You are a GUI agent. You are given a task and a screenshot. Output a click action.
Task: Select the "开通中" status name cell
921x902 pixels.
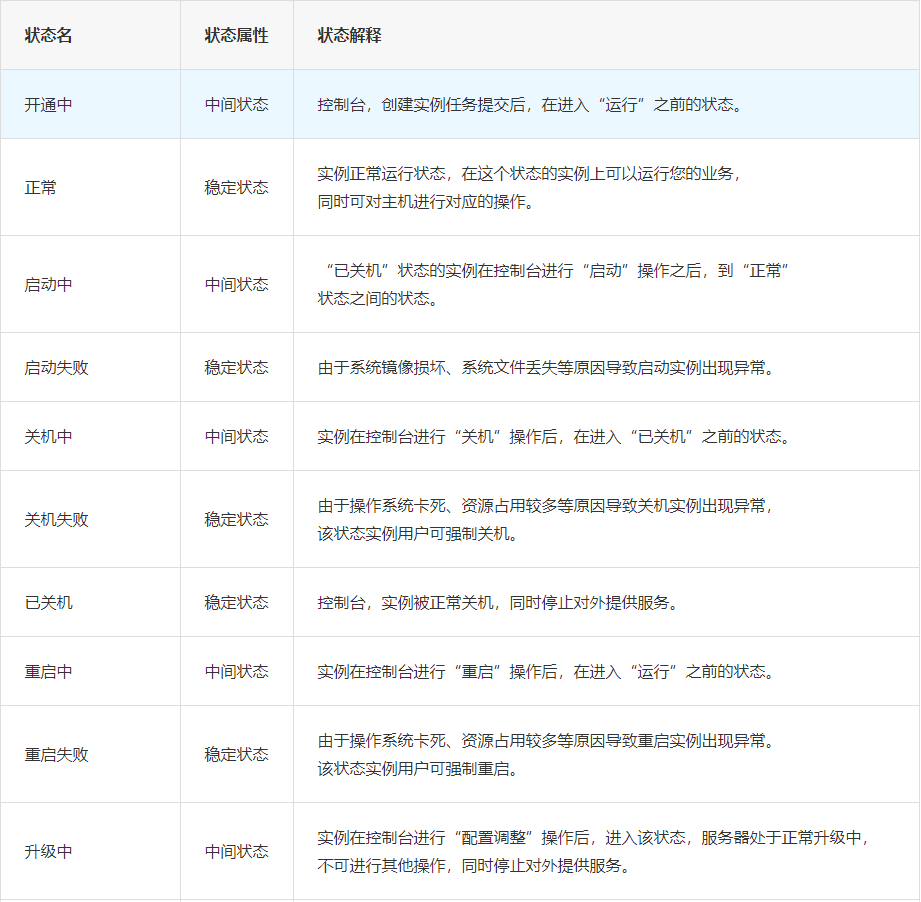point(49,104)
